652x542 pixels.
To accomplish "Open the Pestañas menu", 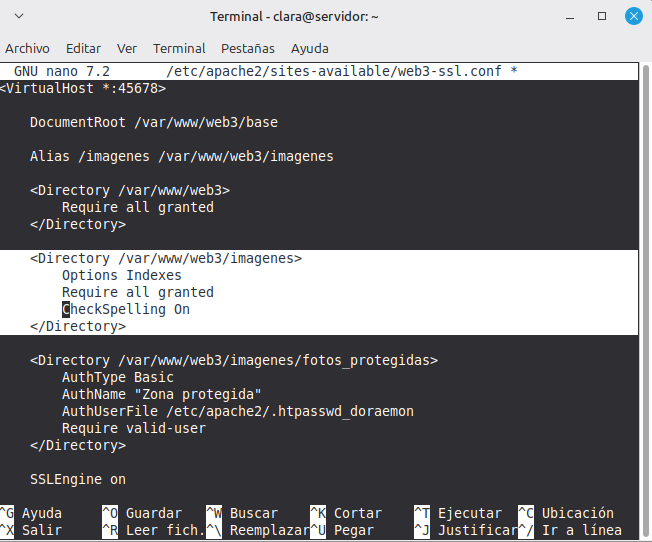I will pyautogui.click(x=248, y=48).
